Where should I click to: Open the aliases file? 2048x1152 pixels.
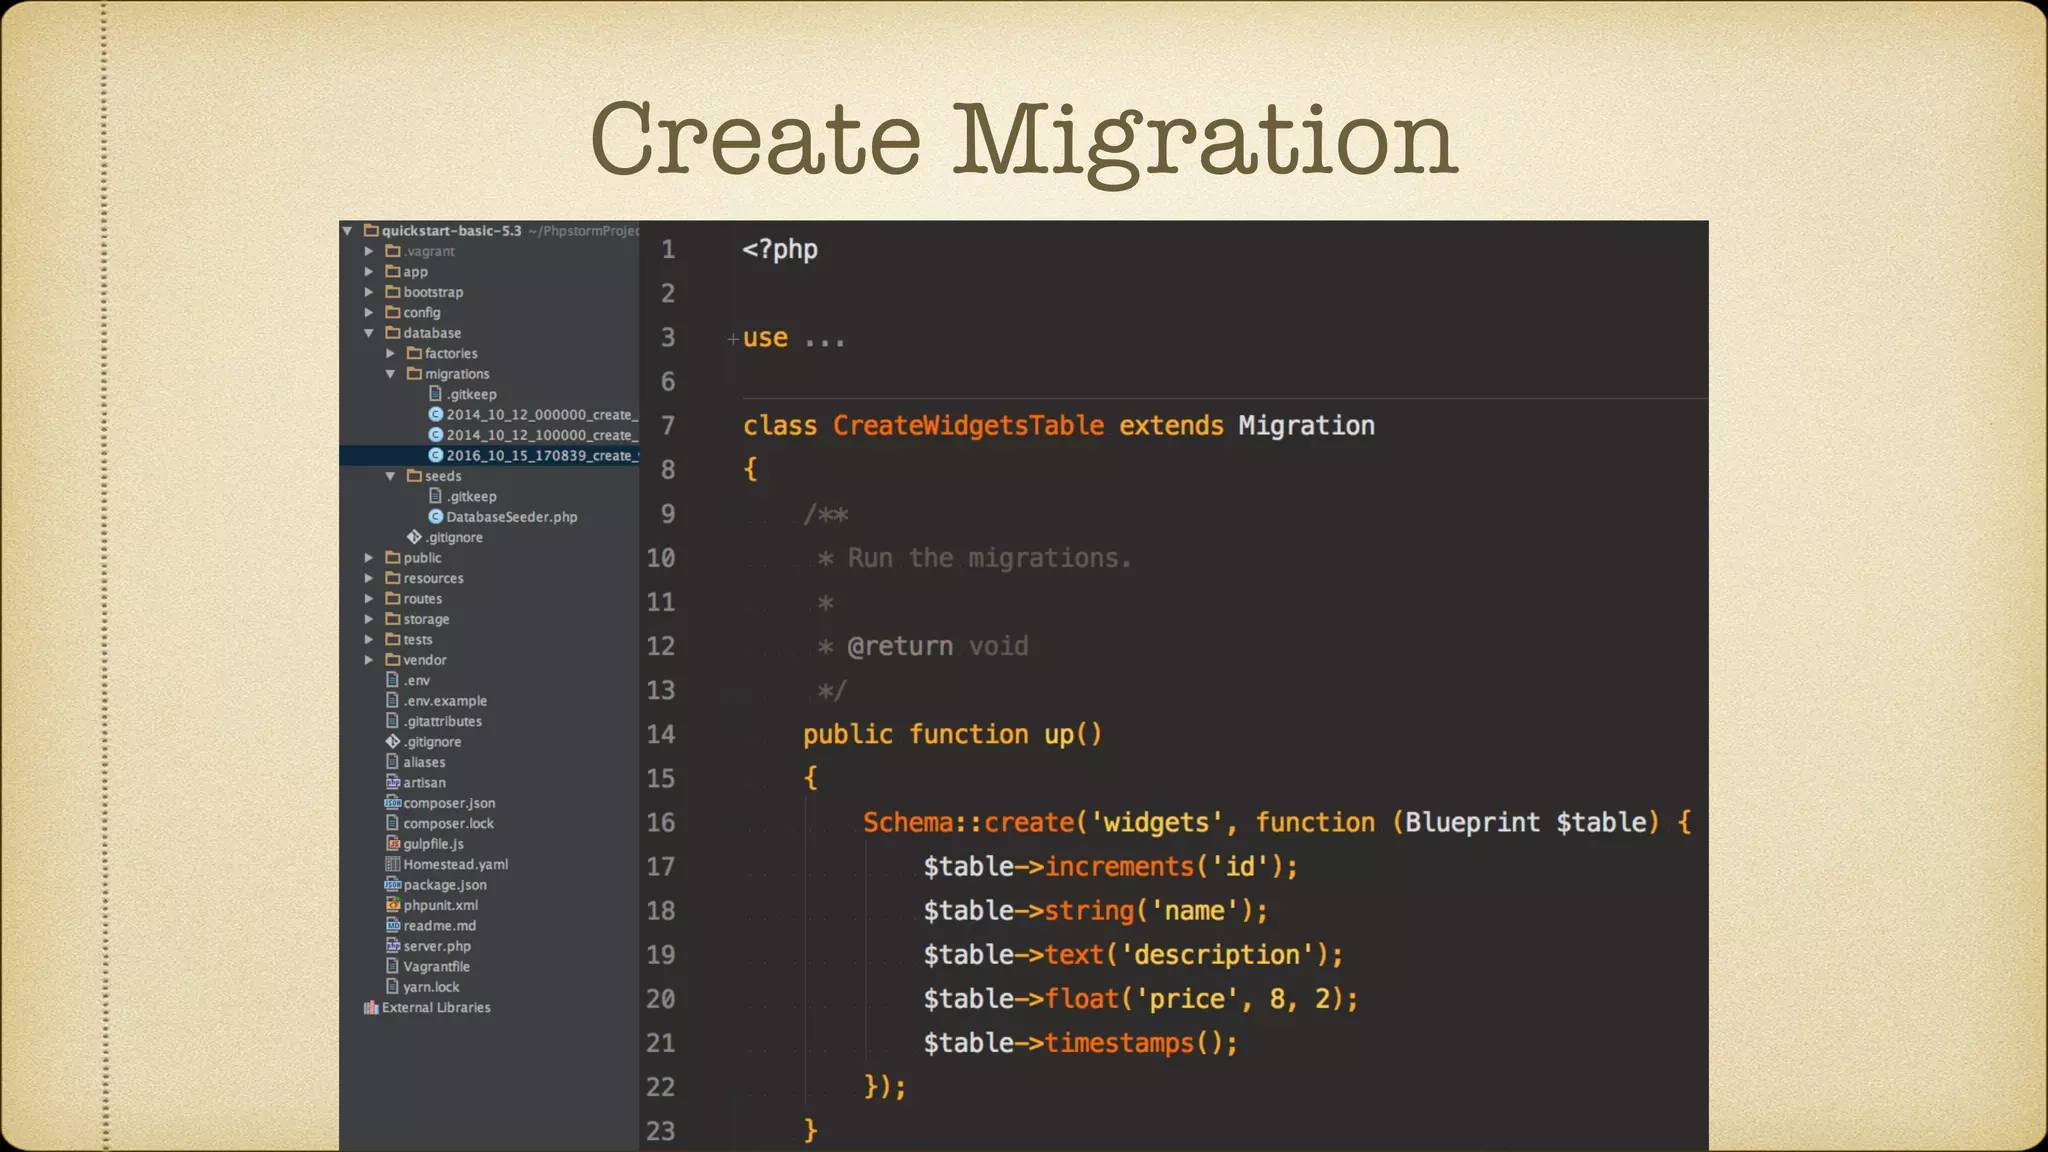click(x=424, y=762)
